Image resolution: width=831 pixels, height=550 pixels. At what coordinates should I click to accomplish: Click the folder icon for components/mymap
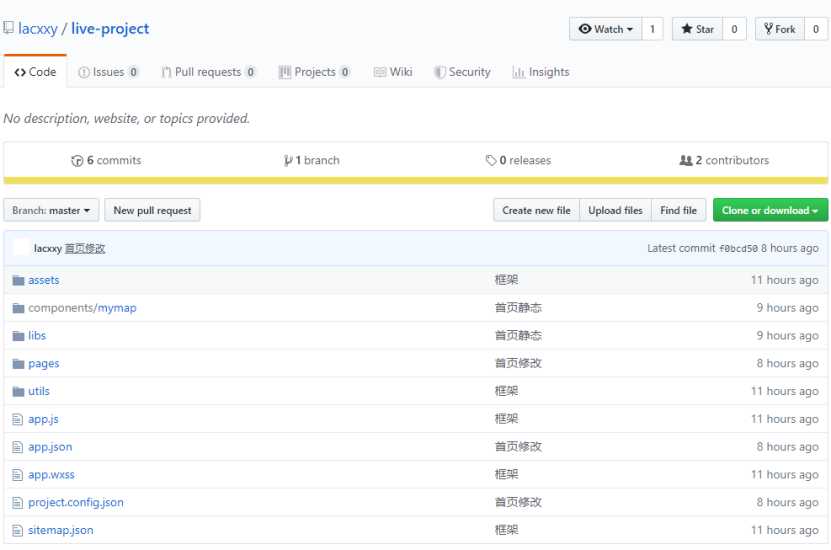click(19, 308)
